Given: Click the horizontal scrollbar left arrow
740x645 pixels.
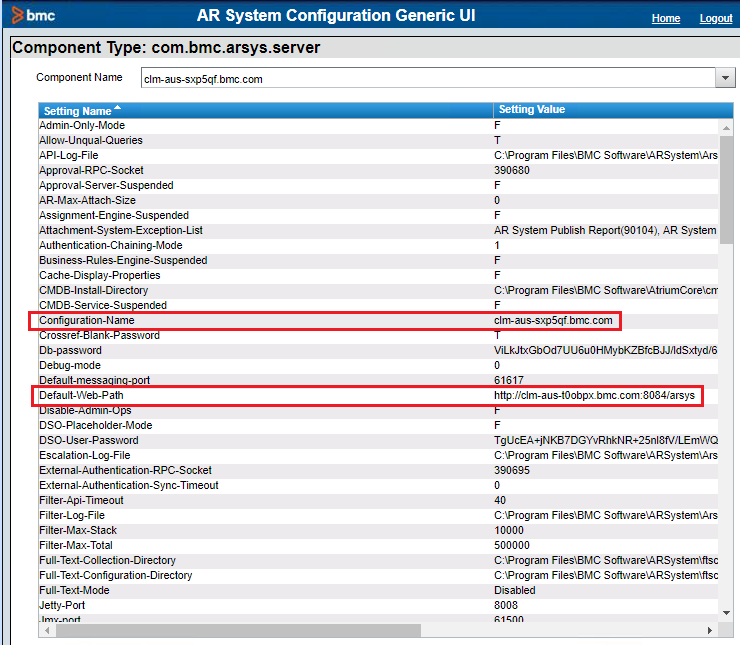Looking at the screenshot, I should 47,630.
